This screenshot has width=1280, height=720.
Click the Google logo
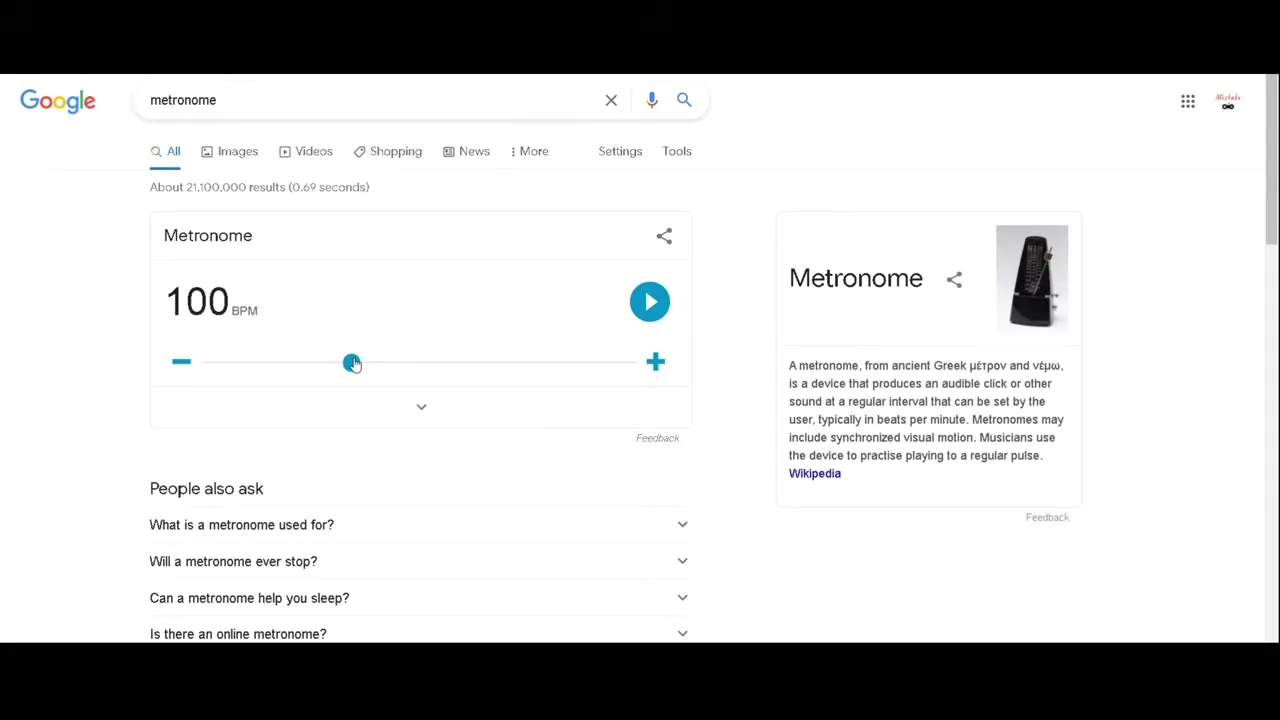pyautogui.click(x=58, y=101)
